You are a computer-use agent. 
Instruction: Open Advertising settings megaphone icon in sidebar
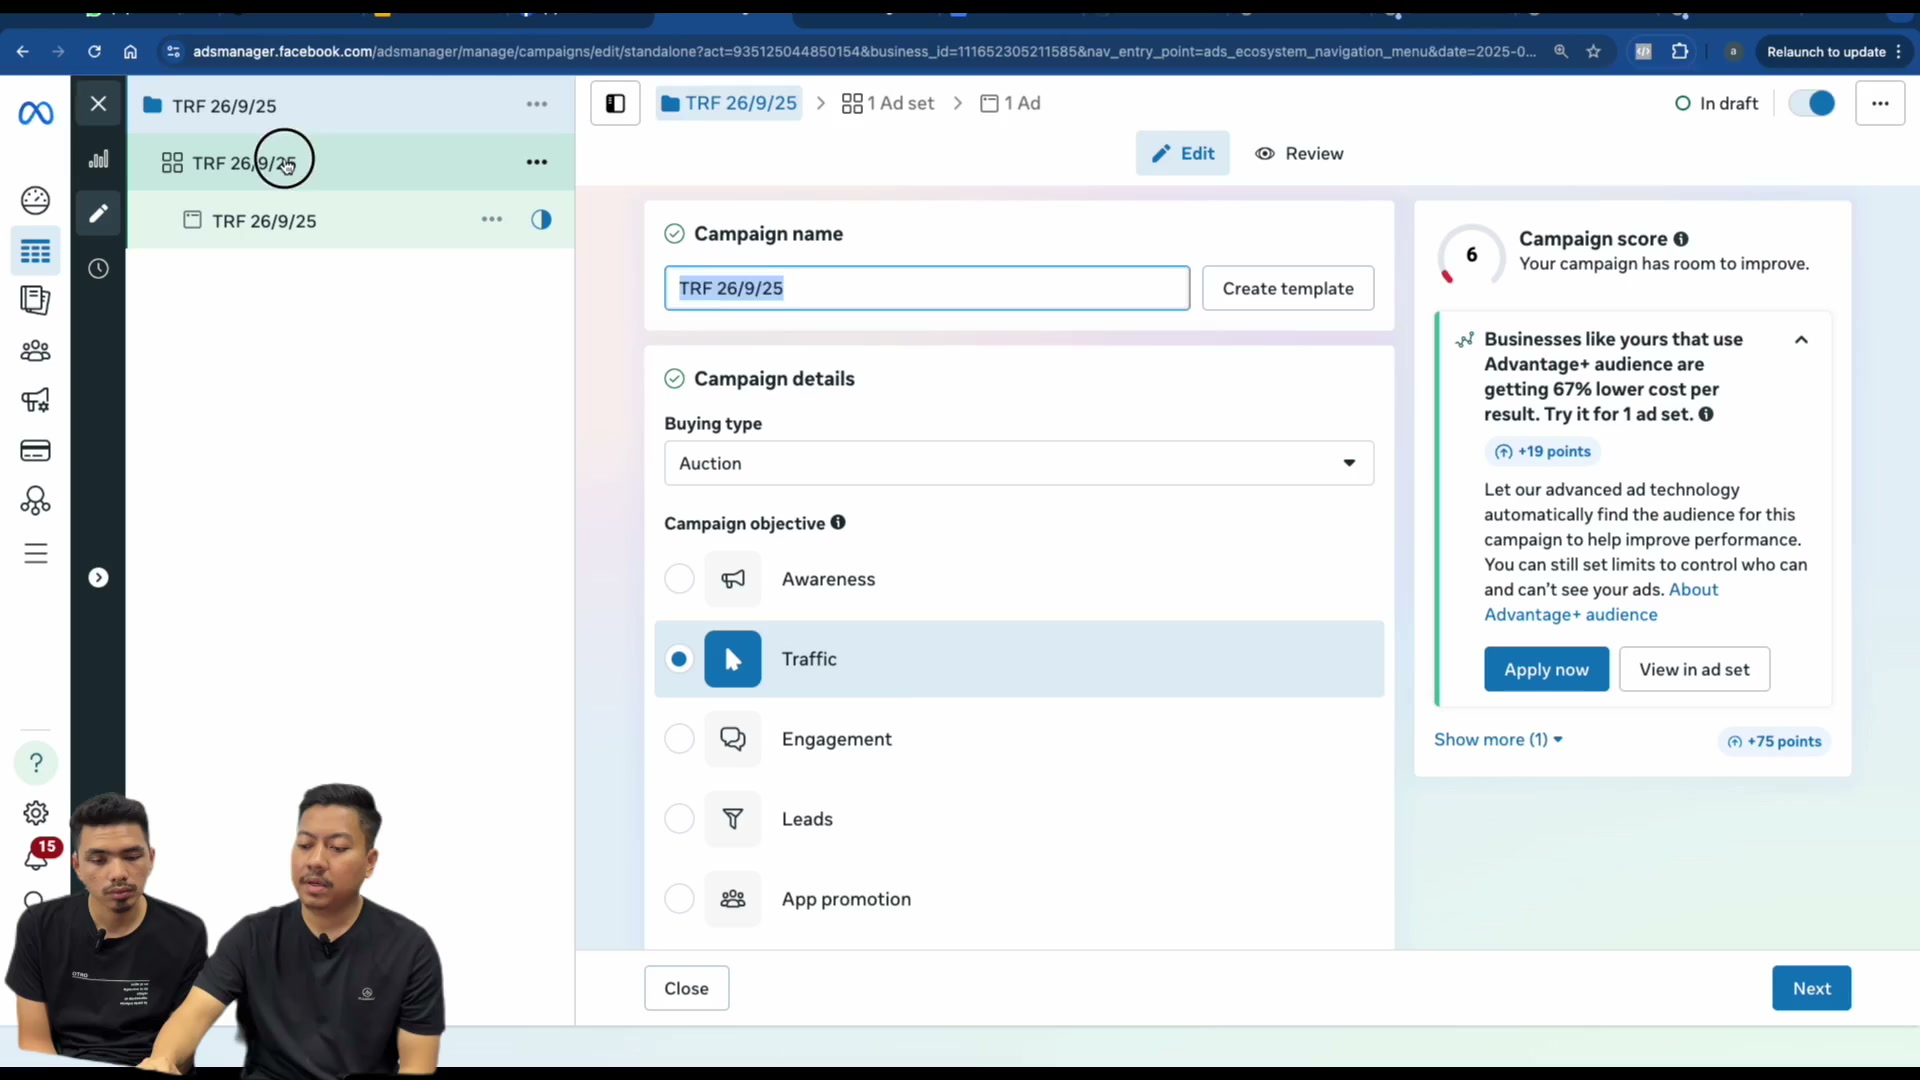(35, 401)
